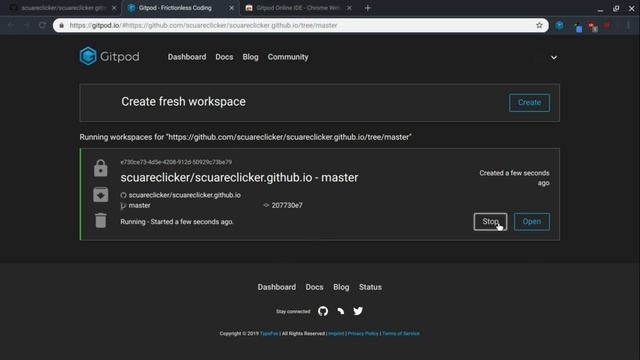Open a new browser tab with plus
This screenshot has height=360, width=640.
click(367, 8)
